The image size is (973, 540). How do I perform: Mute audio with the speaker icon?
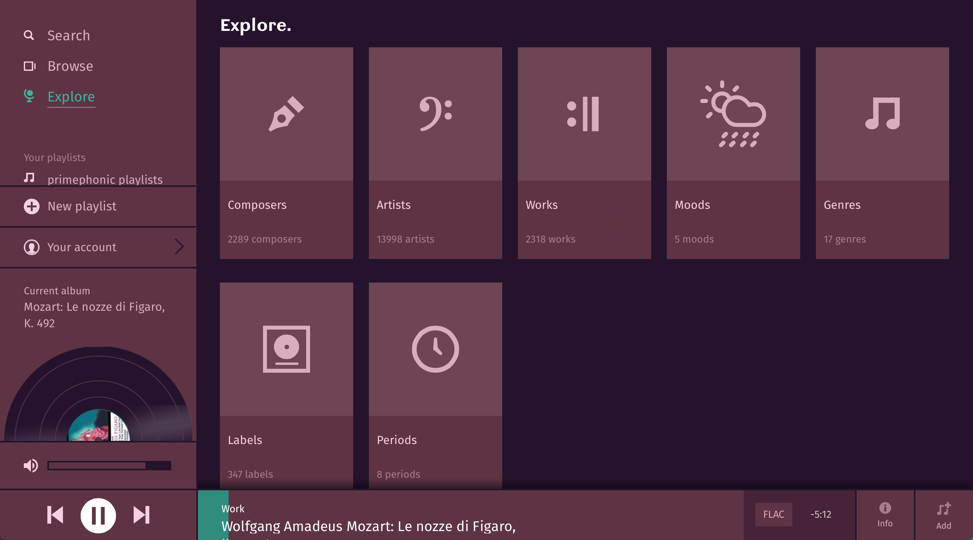[x=30, y=466]
